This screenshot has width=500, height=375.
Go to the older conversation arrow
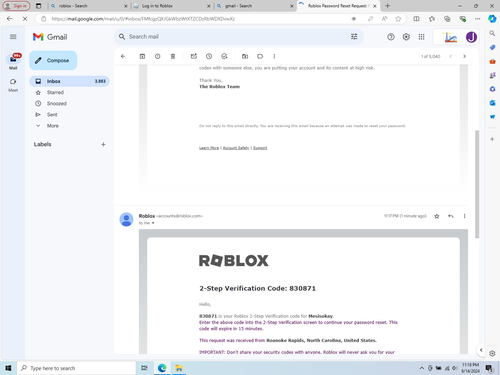point(464,56)
